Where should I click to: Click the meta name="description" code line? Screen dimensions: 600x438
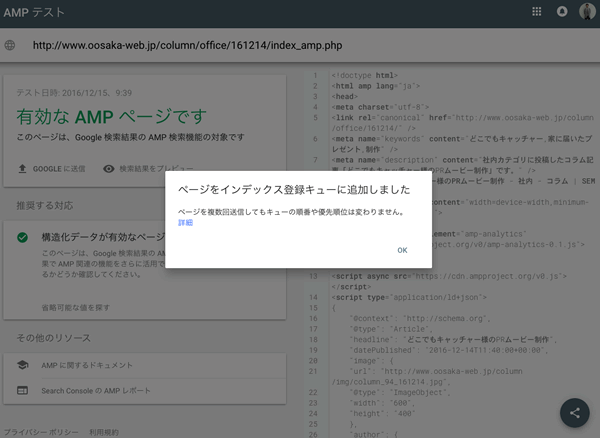tap(463, 165)
